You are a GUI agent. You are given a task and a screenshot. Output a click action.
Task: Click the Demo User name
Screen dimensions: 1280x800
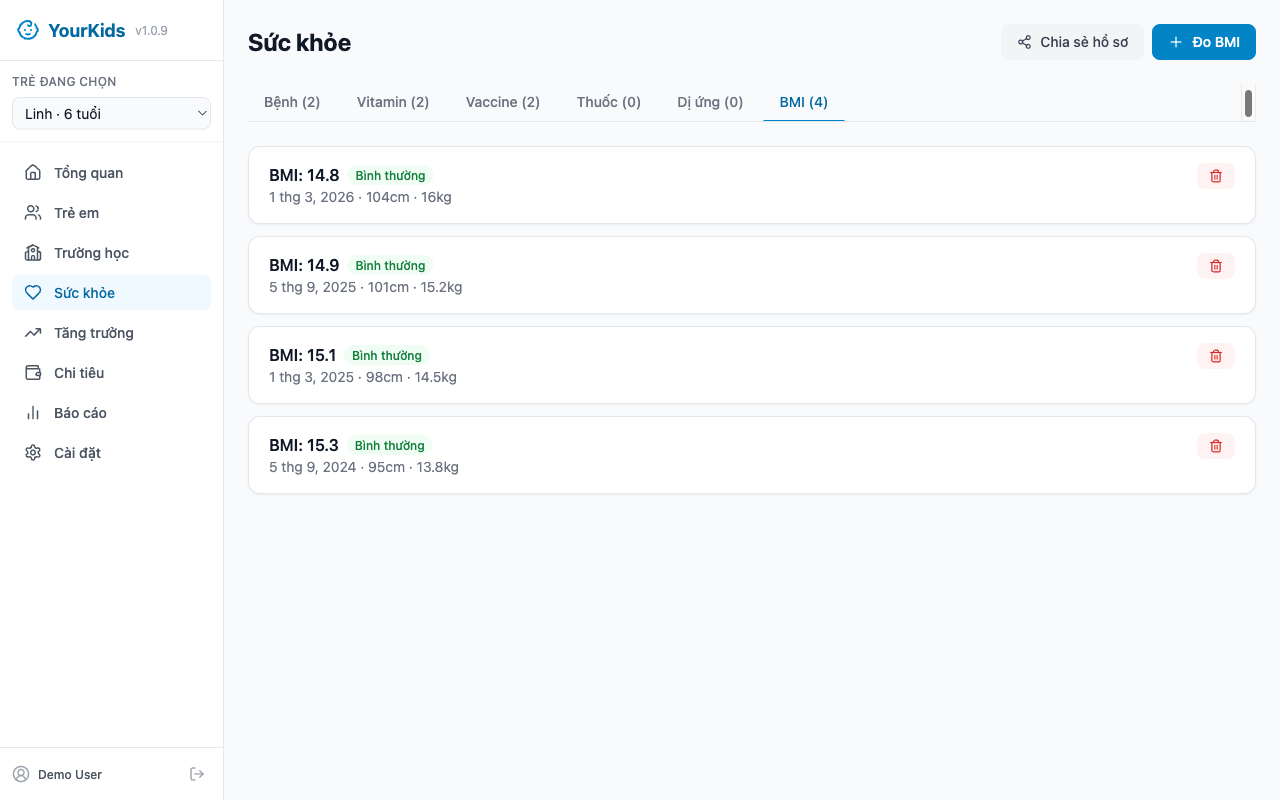pos(70,775)
